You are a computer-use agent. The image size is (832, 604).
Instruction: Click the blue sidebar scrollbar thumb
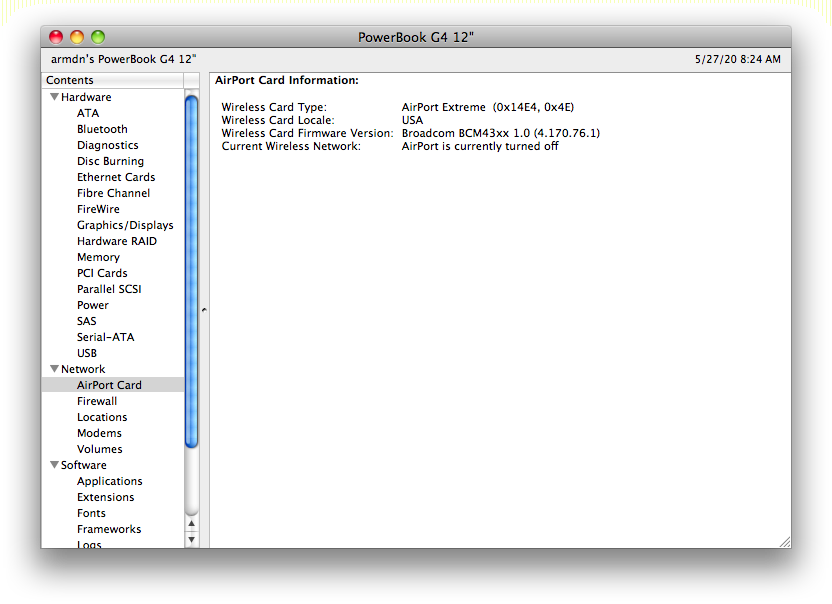(192, 271)
